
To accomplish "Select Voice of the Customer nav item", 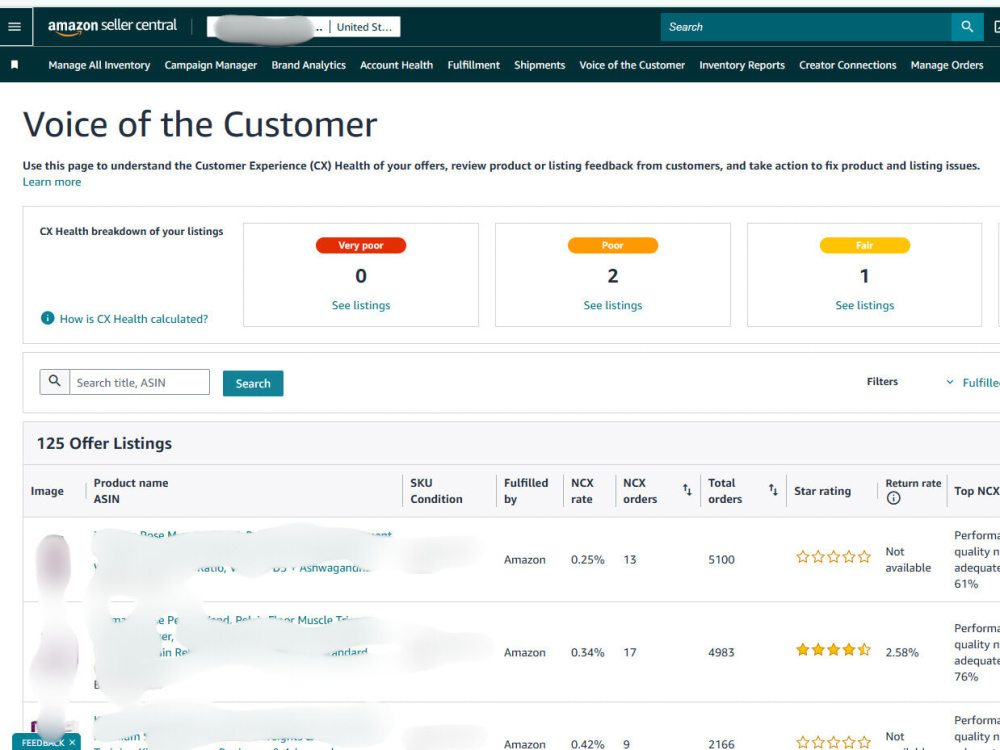I will click(x=632, y=65).
